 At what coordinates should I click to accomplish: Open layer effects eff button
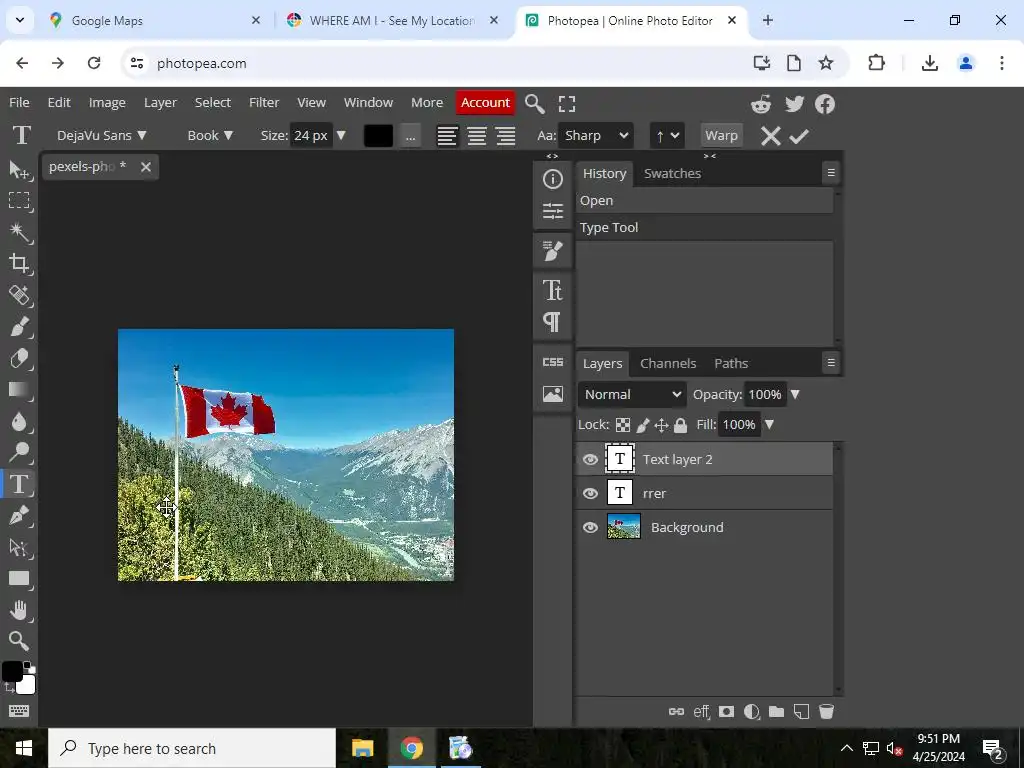[x=701, y=712]
